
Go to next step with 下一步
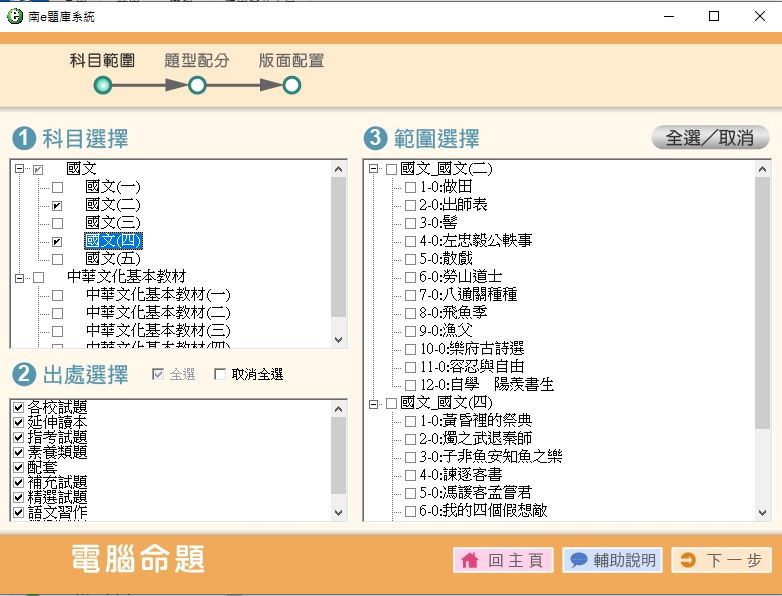tap(722, 560)
